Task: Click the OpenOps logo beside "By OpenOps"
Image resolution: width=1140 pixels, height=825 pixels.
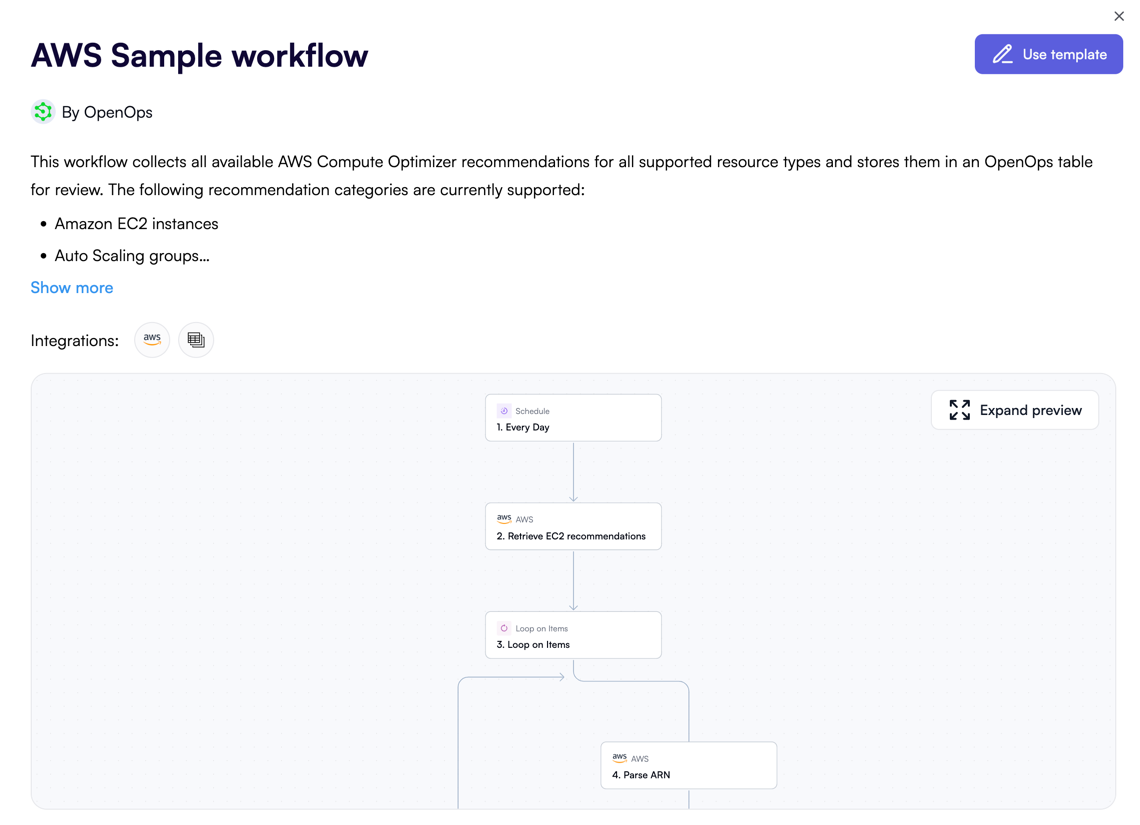Action: 42,112
